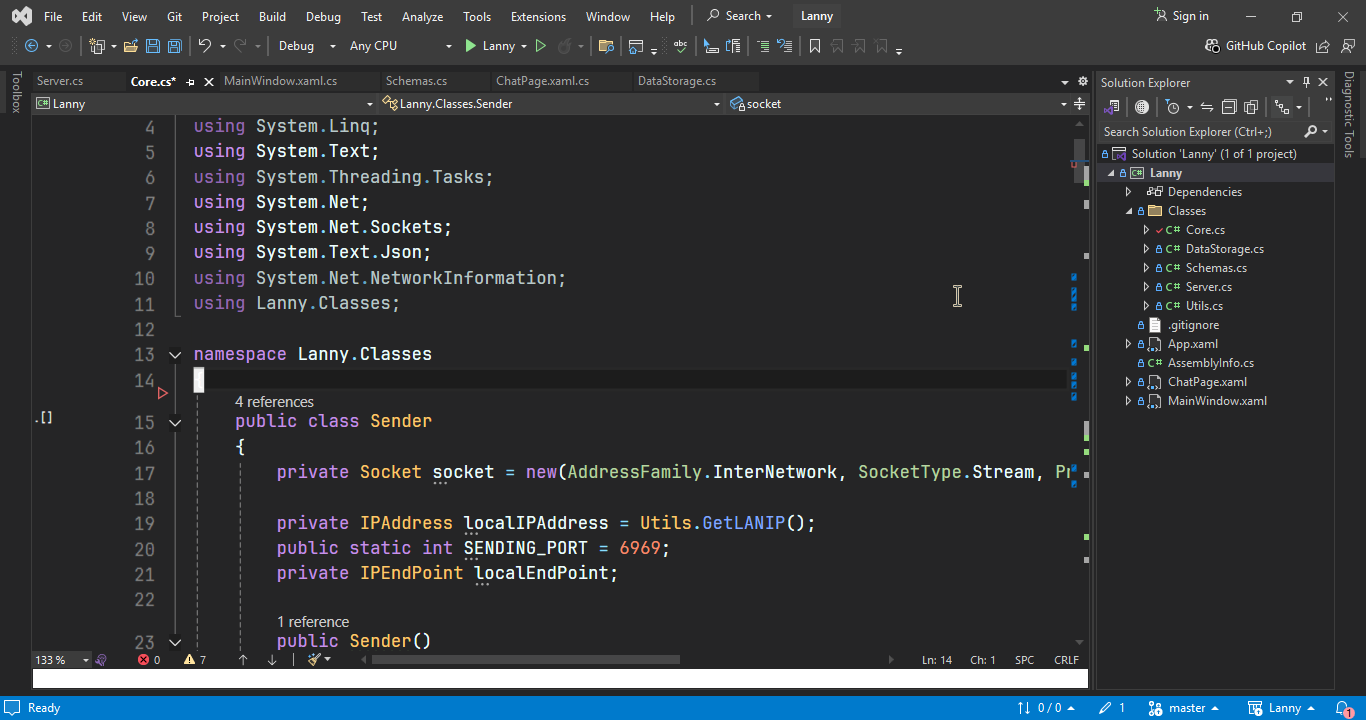Select Utils.cs in Solution Explorer
1366x720 pixels.
(x=1204, y=306)
